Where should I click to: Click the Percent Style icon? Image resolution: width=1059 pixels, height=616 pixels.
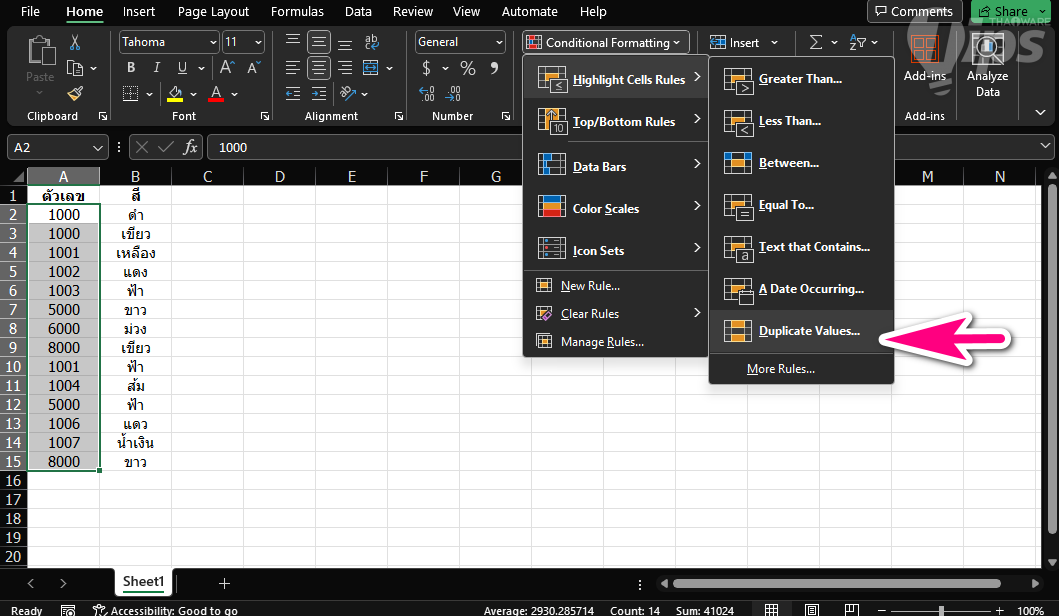coord(467,68)
